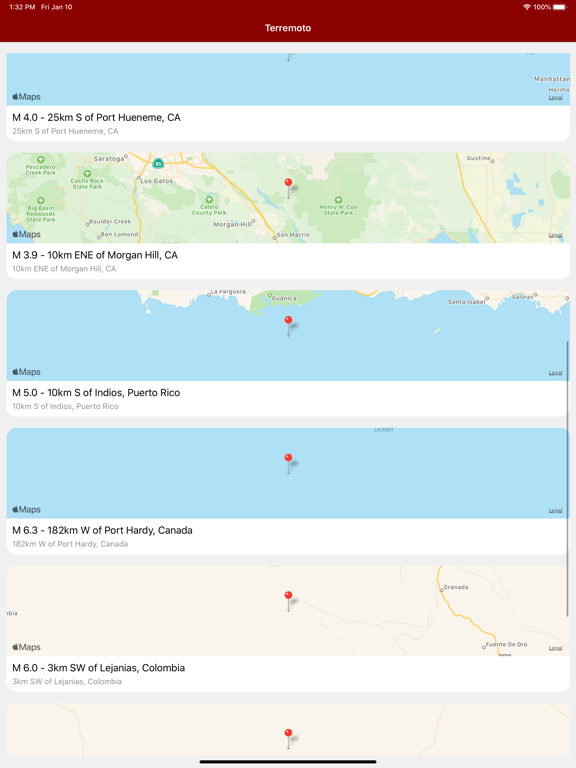Tap the clock time 1:32 PM
The height and width of the screenshot is (768, 576).
(x=22, y=7)
